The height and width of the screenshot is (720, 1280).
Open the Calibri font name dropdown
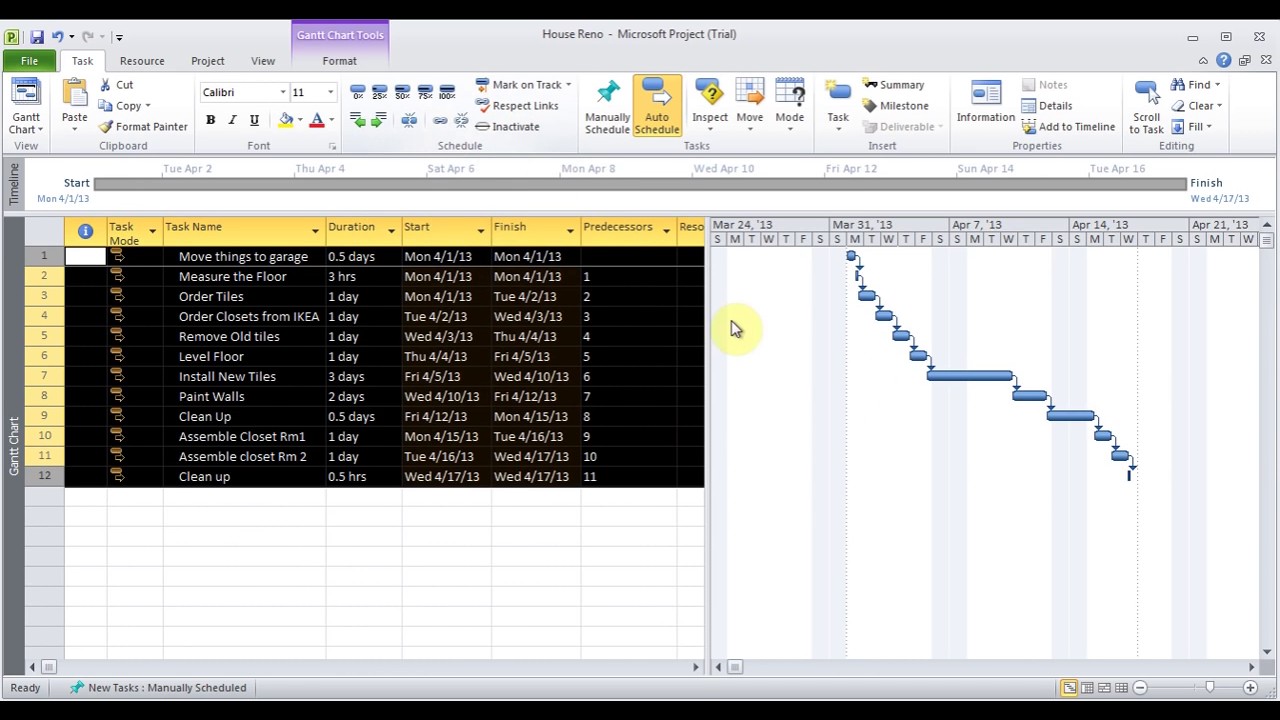[x=282, y=93]
